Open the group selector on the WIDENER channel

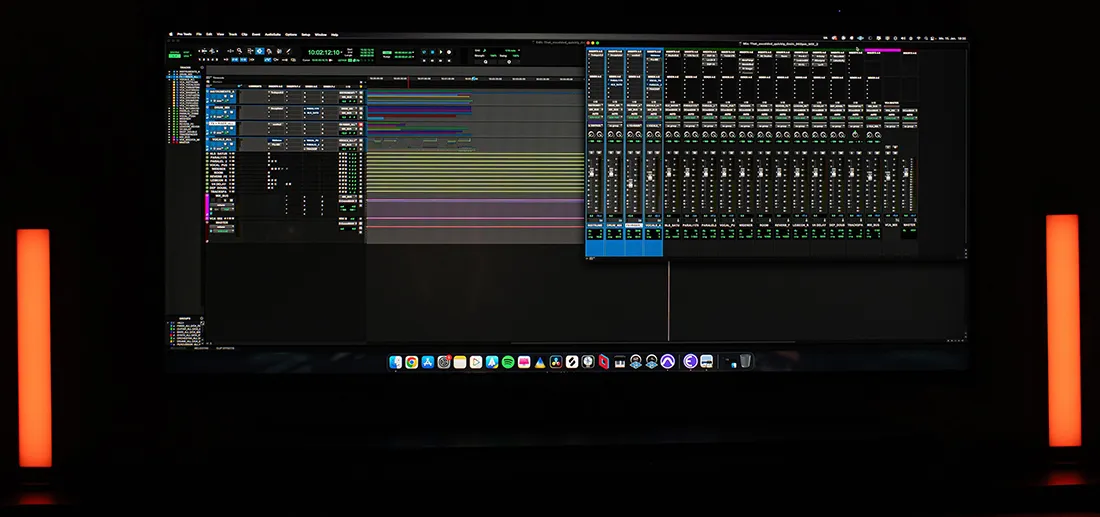point(746,126)
